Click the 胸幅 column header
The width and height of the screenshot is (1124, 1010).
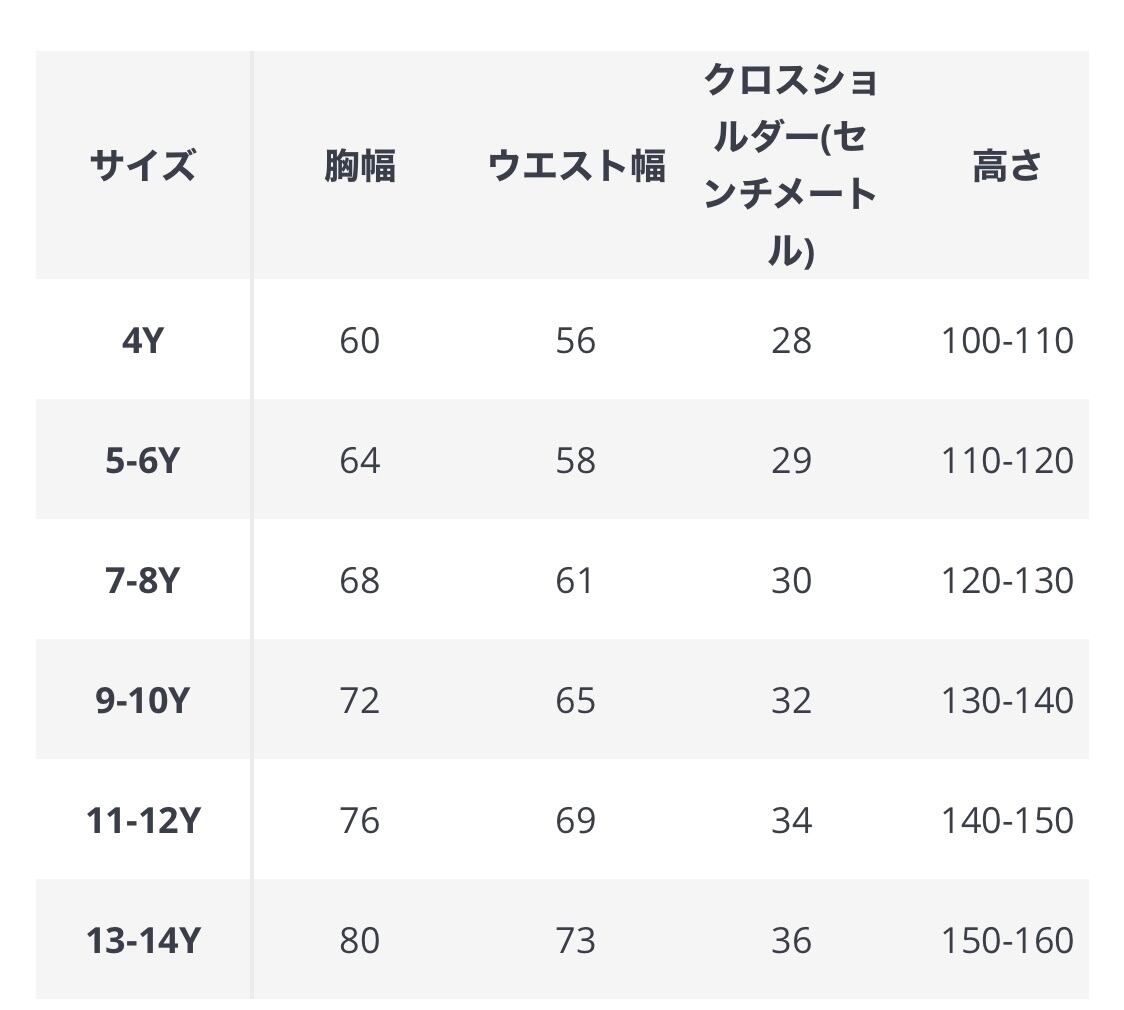(360, 165)
